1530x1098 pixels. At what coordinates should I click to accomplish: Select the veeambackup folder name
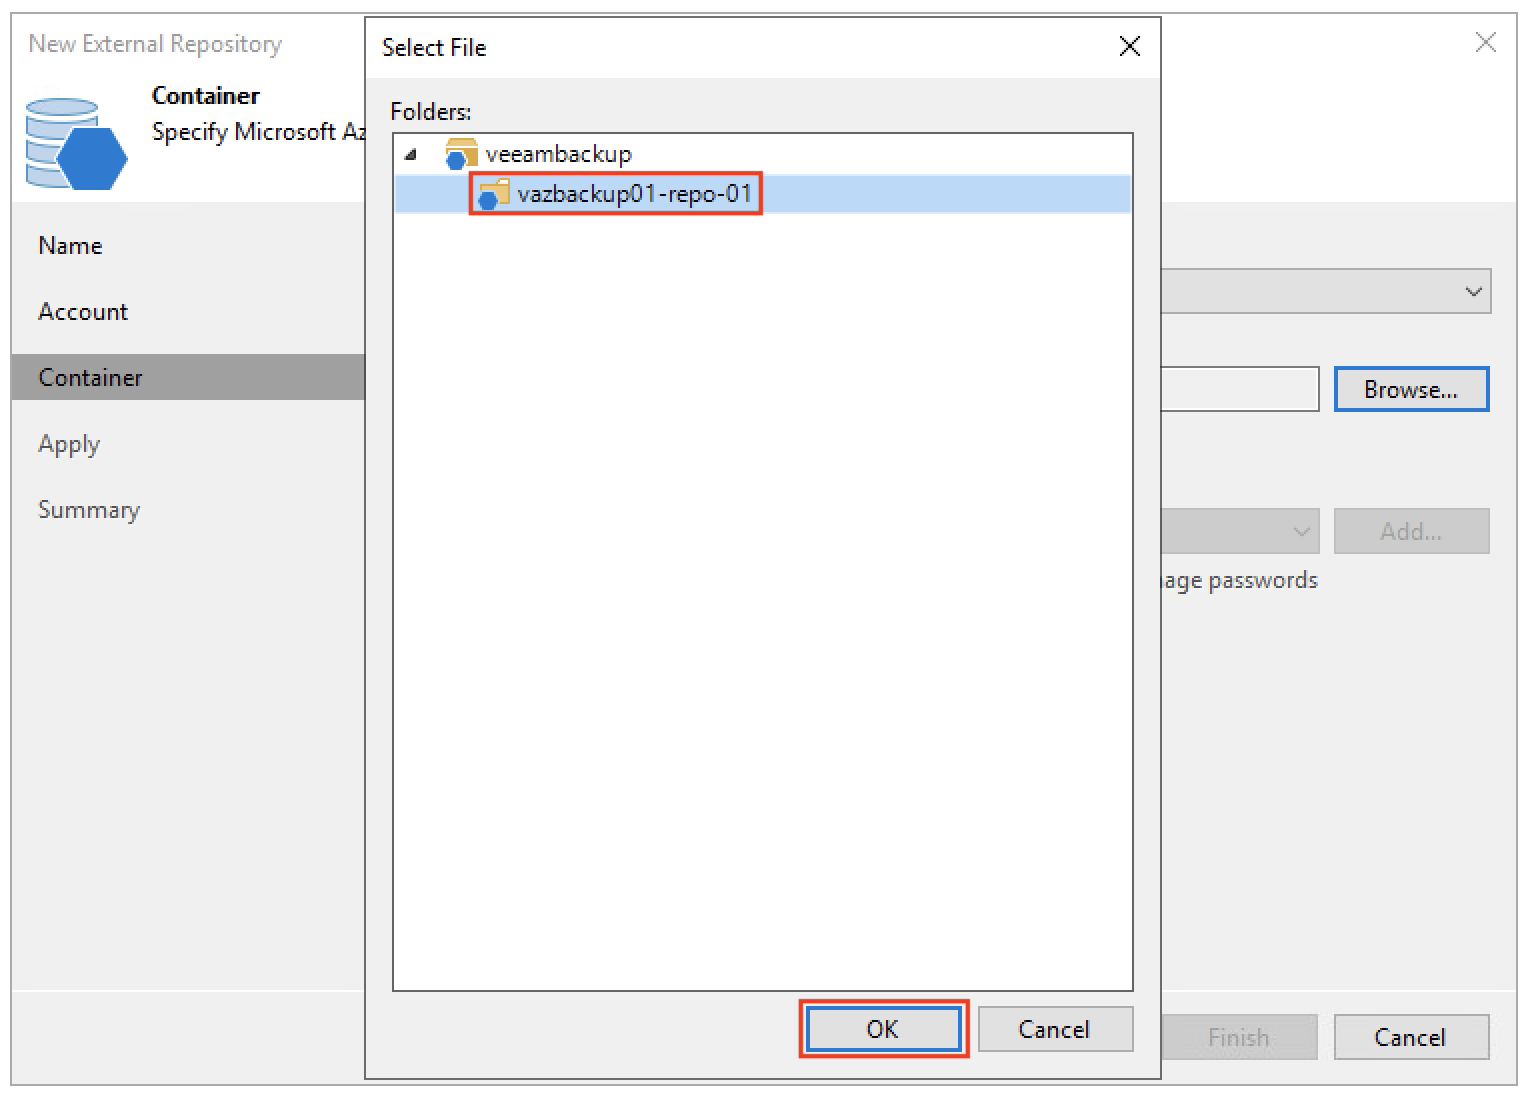coord(558,154)
